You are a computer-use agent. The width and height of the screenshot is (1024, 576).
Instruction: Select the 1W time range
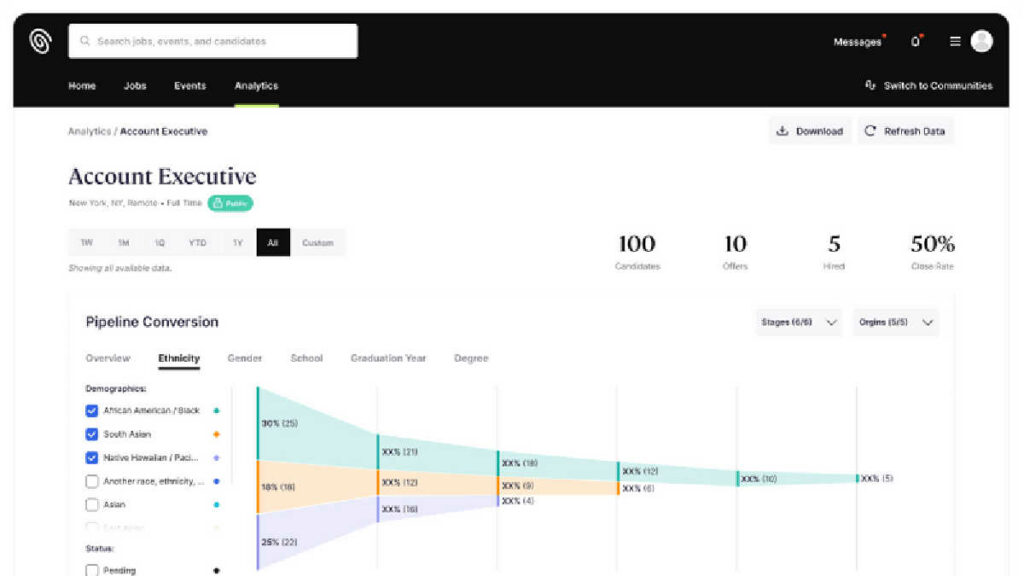pyautogui.click(x=86, y=242)
